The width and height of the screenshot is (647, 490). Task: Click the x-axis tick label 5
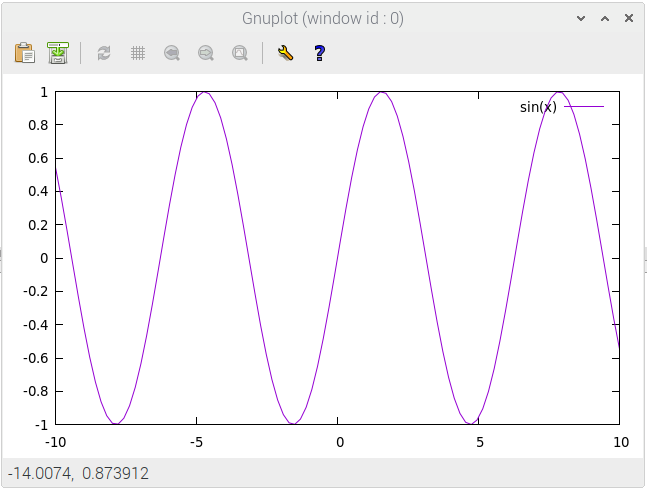click(x=479, y=443)
